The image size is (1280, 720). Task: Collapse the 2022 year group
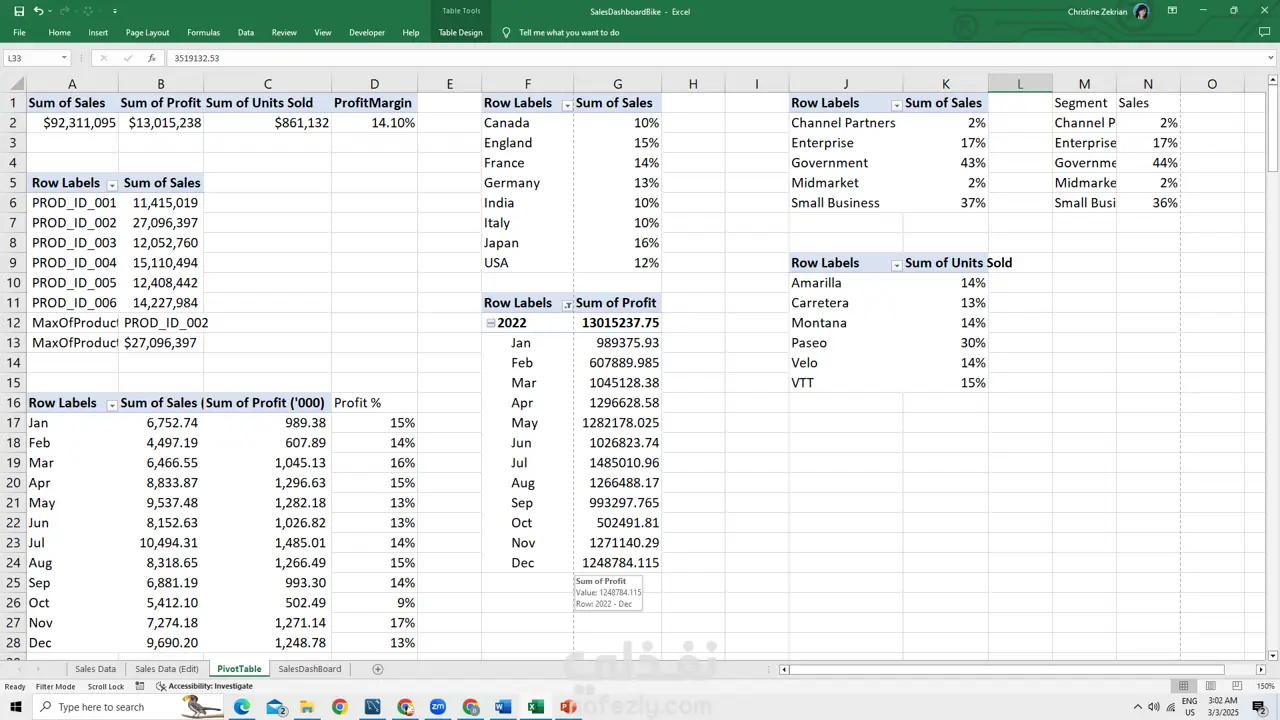pos(490,323)
